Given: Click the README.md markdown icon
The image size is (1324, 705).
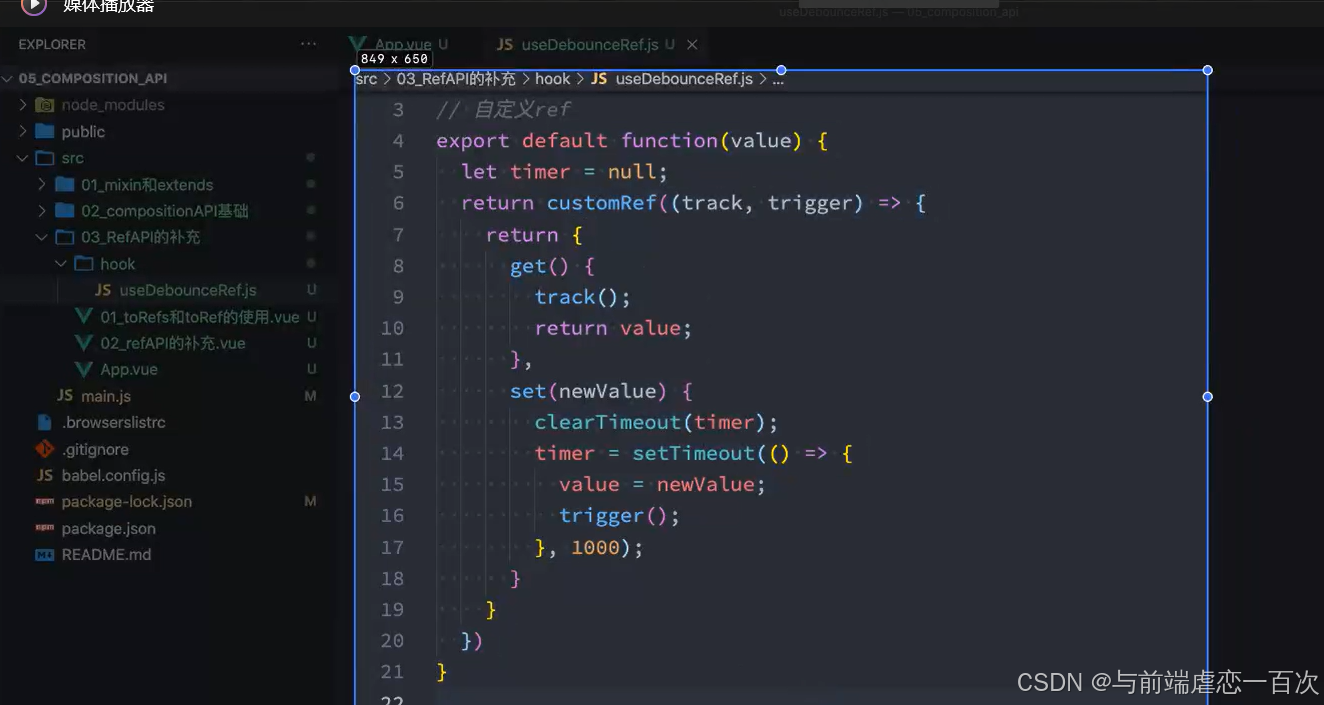Looking at the screenshot, I should click(45, 555).
